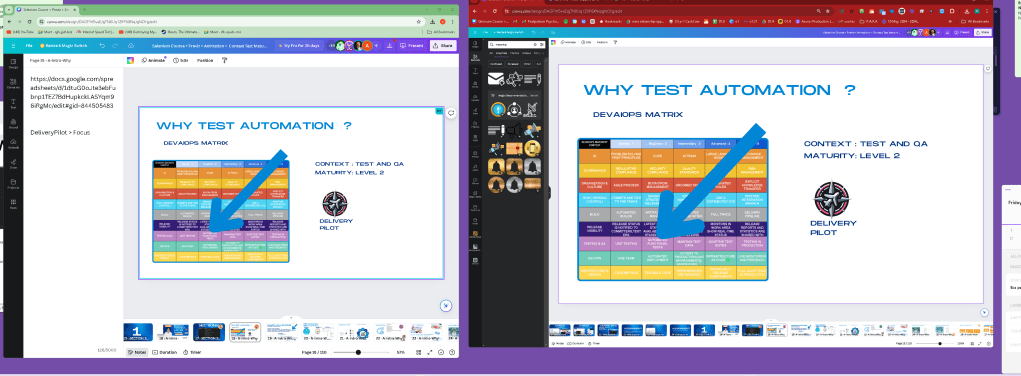Open Brand panel in left Canva window
Viewport: 1021px width, 376px height.
click(13, 124)
